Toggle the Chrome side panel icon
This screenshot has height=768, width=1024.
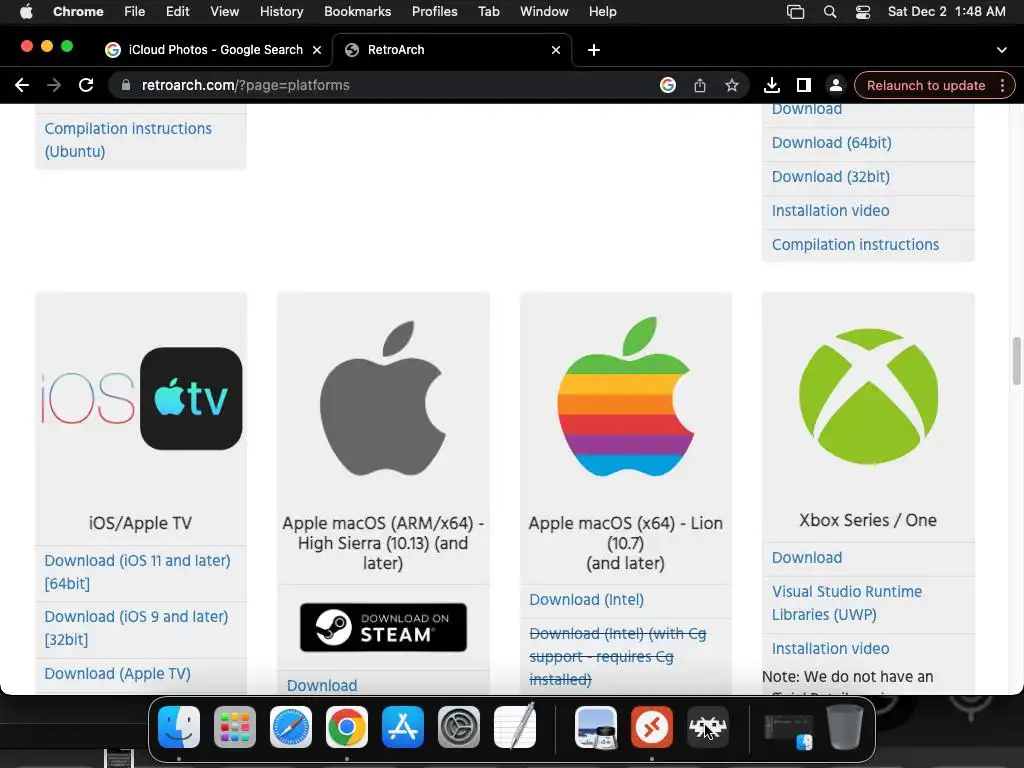(x=804, y=86)
